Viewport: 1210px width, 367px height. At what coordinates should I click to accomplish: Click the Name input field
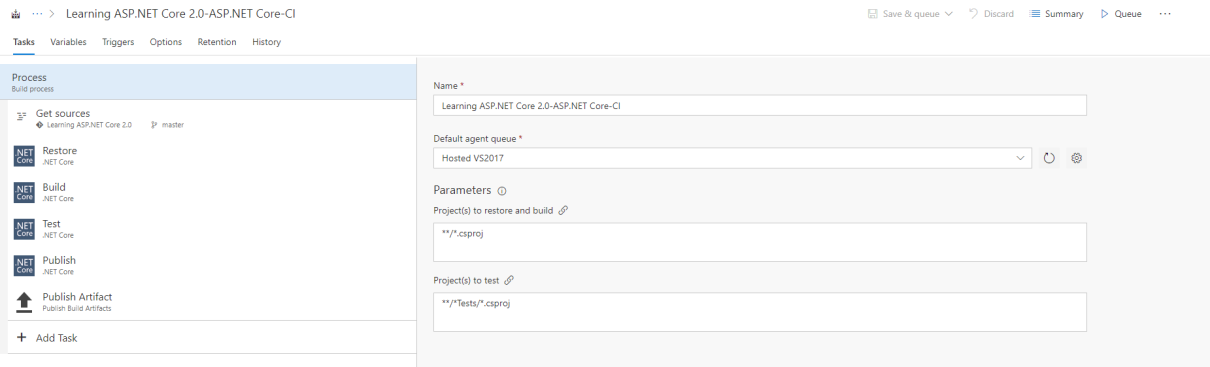760,105
